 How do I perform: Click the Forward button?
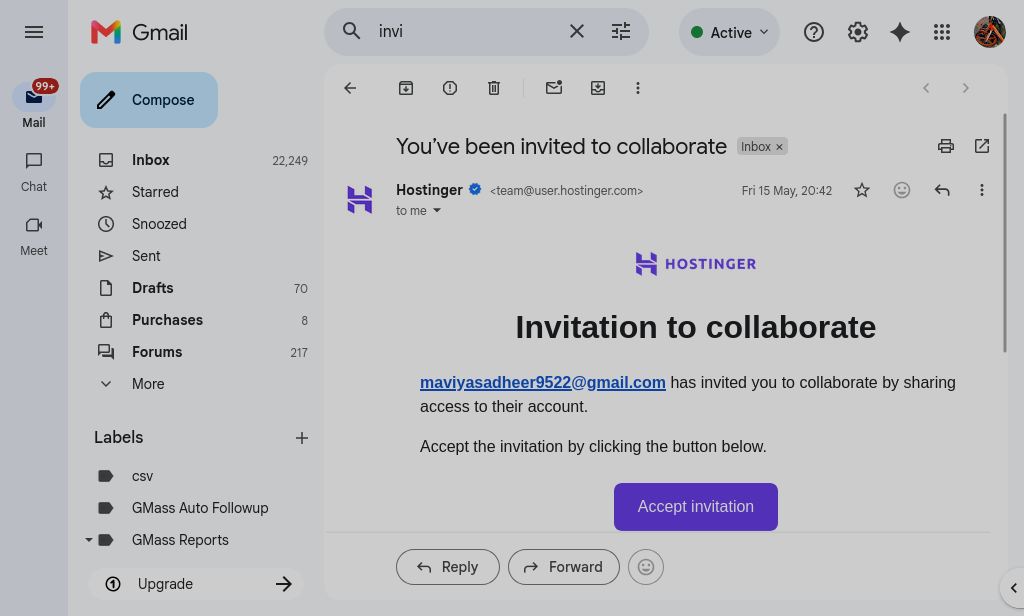click(564, 567)
